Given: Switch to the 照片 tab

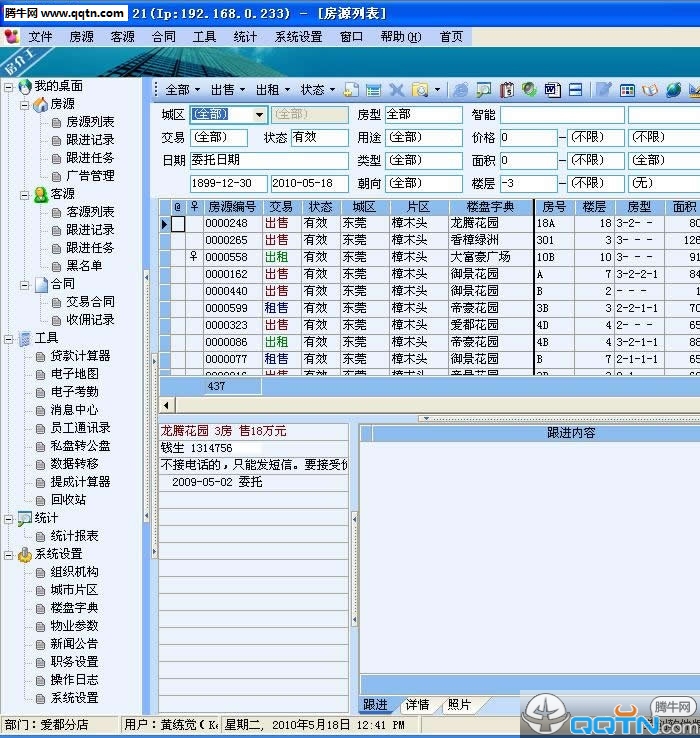Looking at the screenshot, I should 459,705.
